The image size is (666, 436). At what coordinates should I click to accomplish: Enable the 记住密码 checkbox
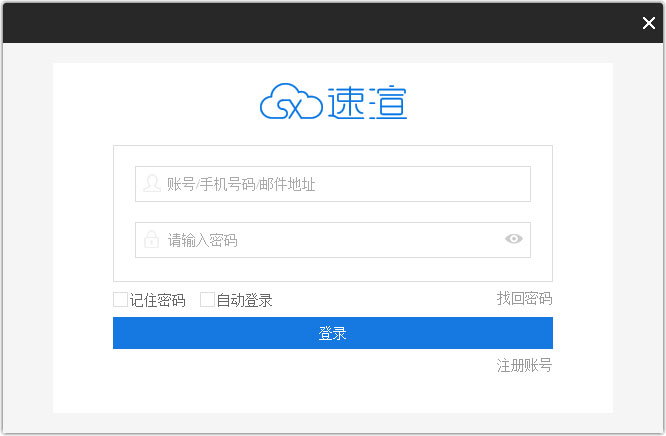coord(120,299)
